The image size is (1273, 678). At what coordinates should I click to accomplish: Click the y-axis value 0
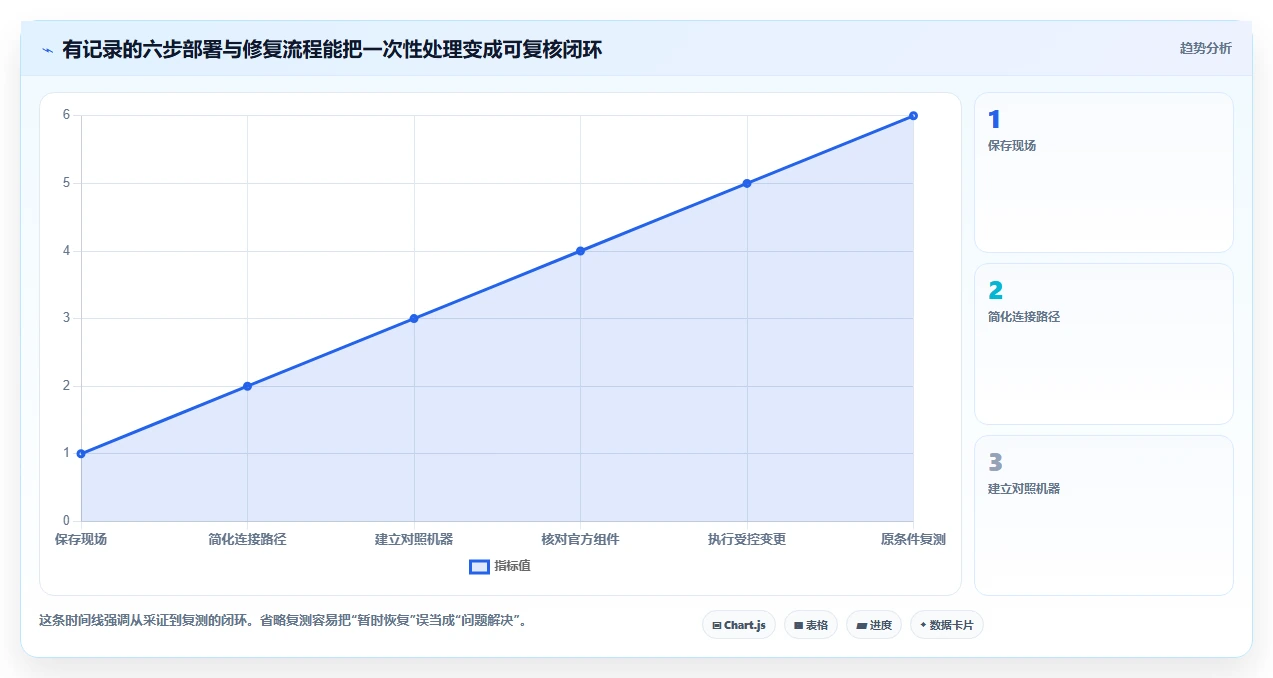66,521
